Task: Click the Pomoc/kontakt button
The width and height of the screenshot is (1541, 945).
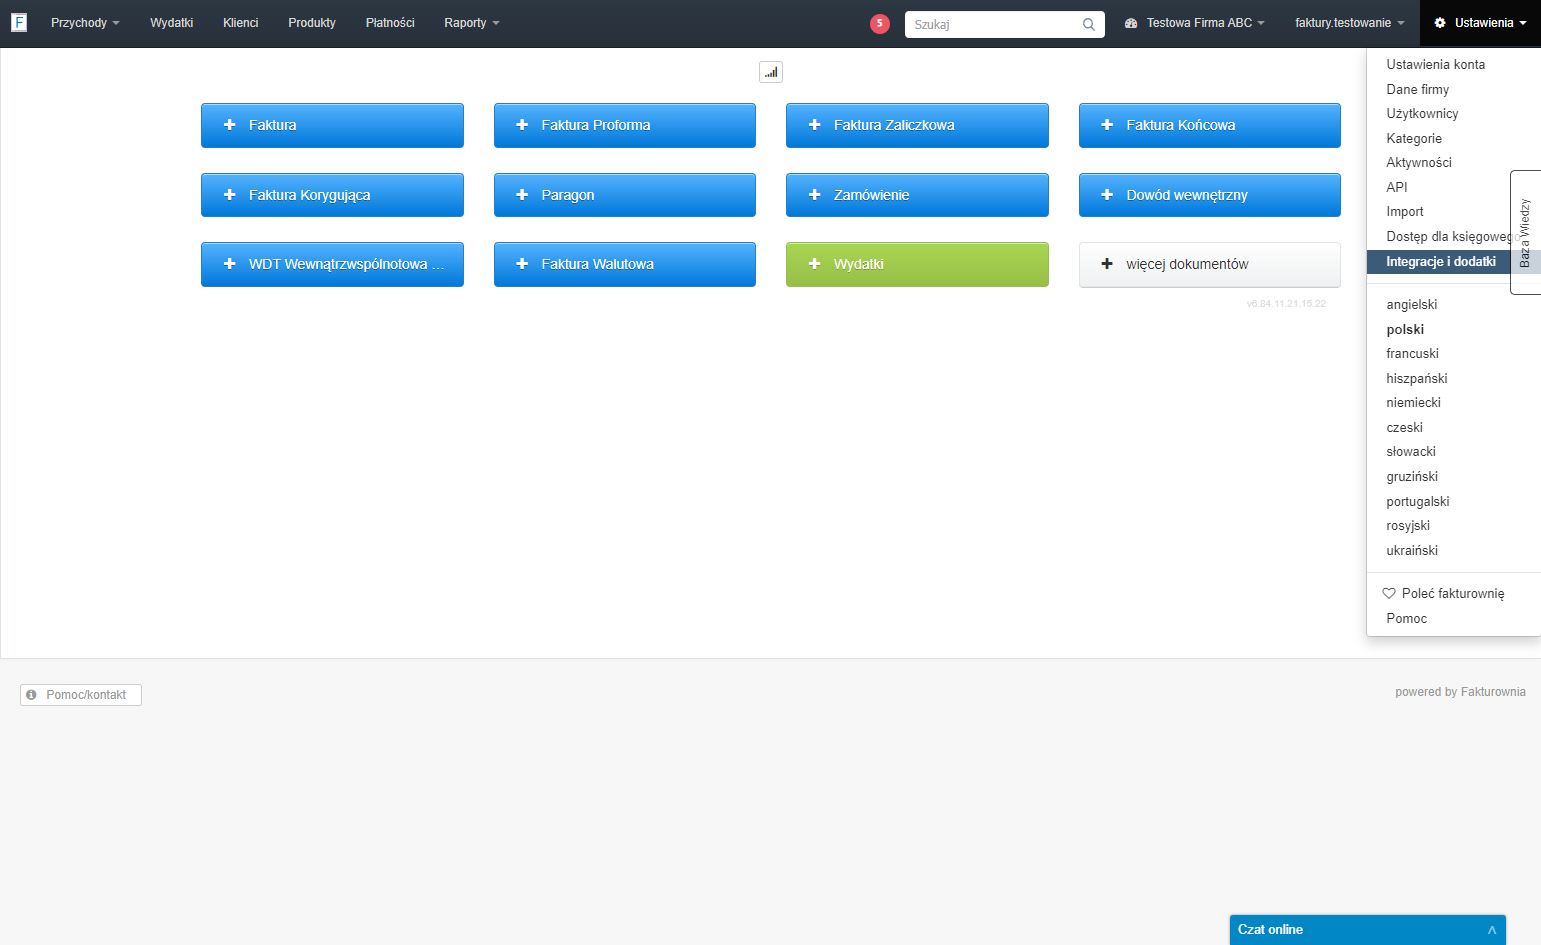Action: pos(81,695)
